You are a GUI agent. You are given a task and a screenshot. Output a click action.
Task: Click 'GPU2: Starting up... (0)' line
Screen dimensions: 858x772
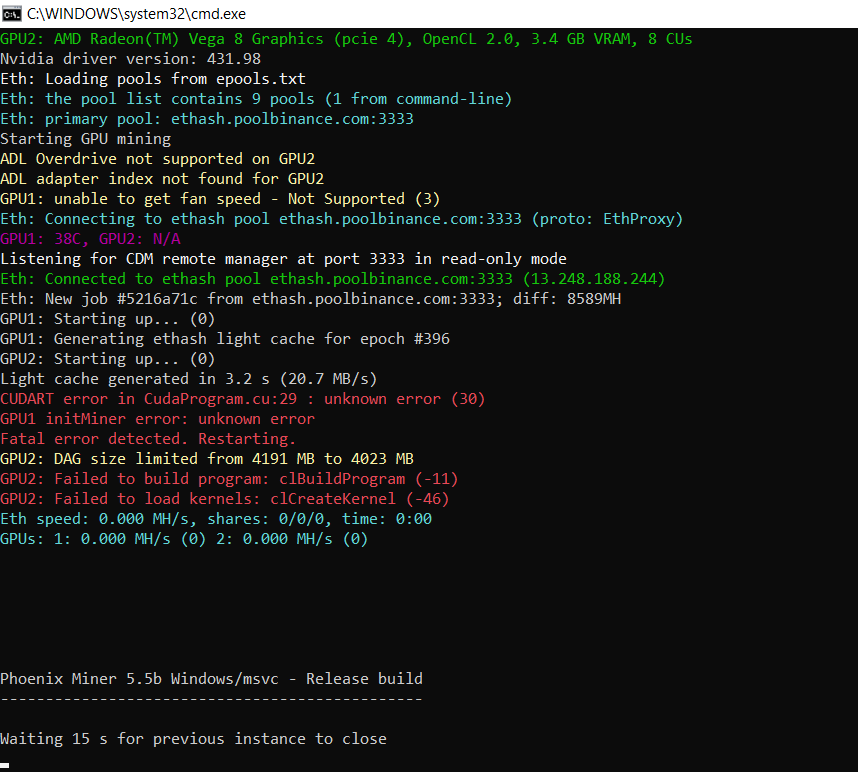pos(108,359)
